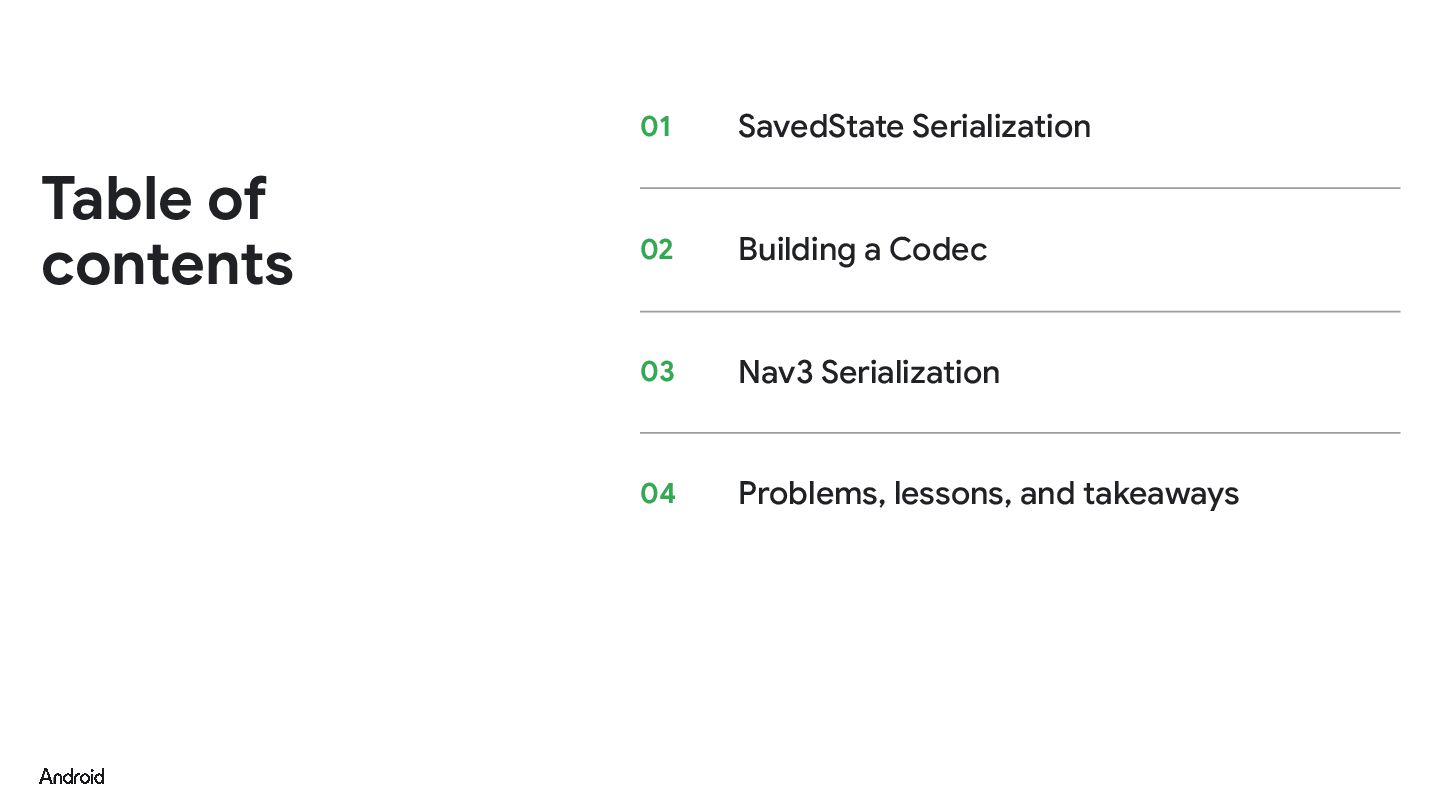
Task: Click the word "Building" in second entry
Action: pyautogui.click(x=795, y=249)
